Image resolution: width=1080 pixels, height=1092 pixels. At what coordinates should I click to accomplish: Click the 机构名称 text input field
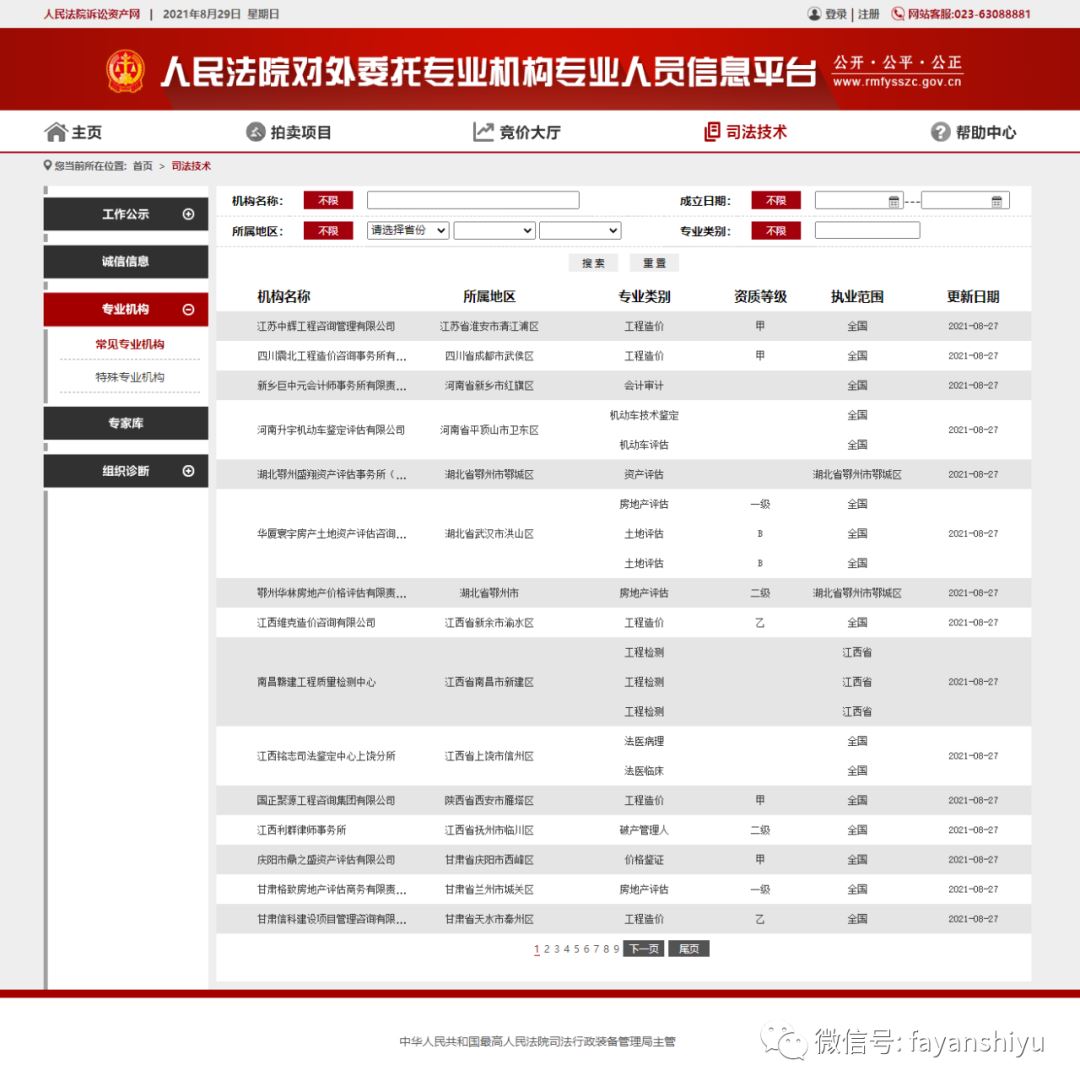click(472, 201)
